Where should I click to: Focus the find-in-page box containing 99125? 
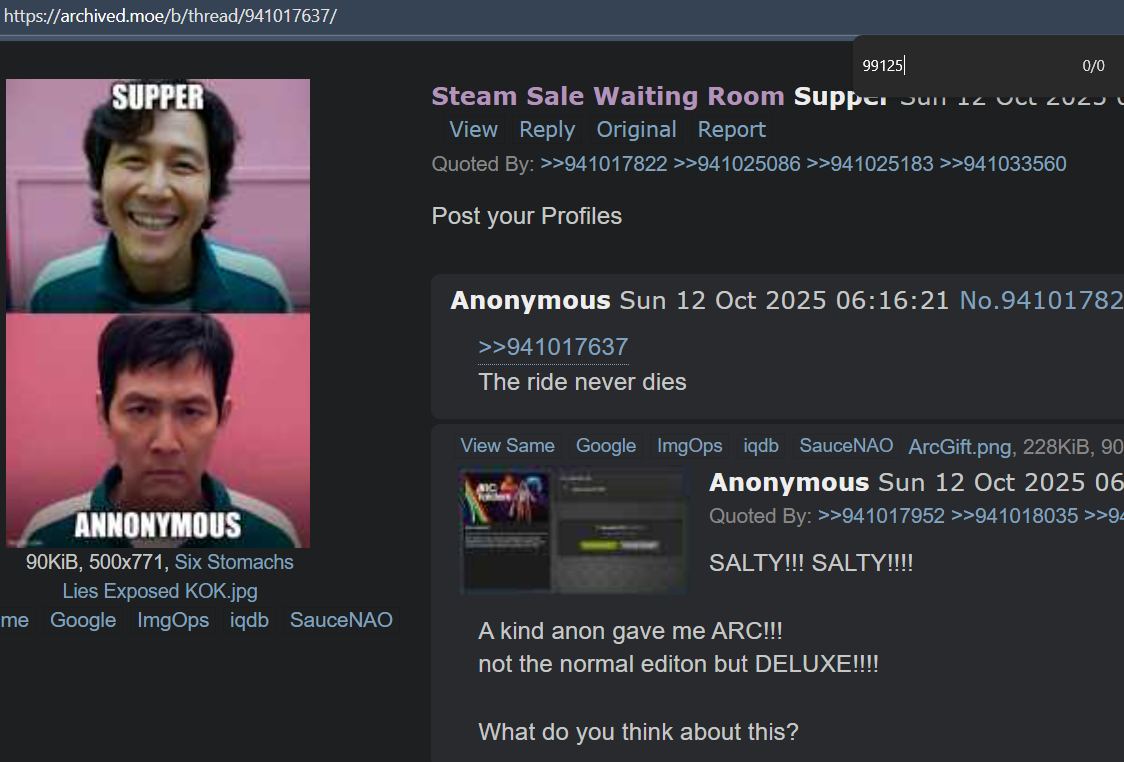tap(961, 66)
